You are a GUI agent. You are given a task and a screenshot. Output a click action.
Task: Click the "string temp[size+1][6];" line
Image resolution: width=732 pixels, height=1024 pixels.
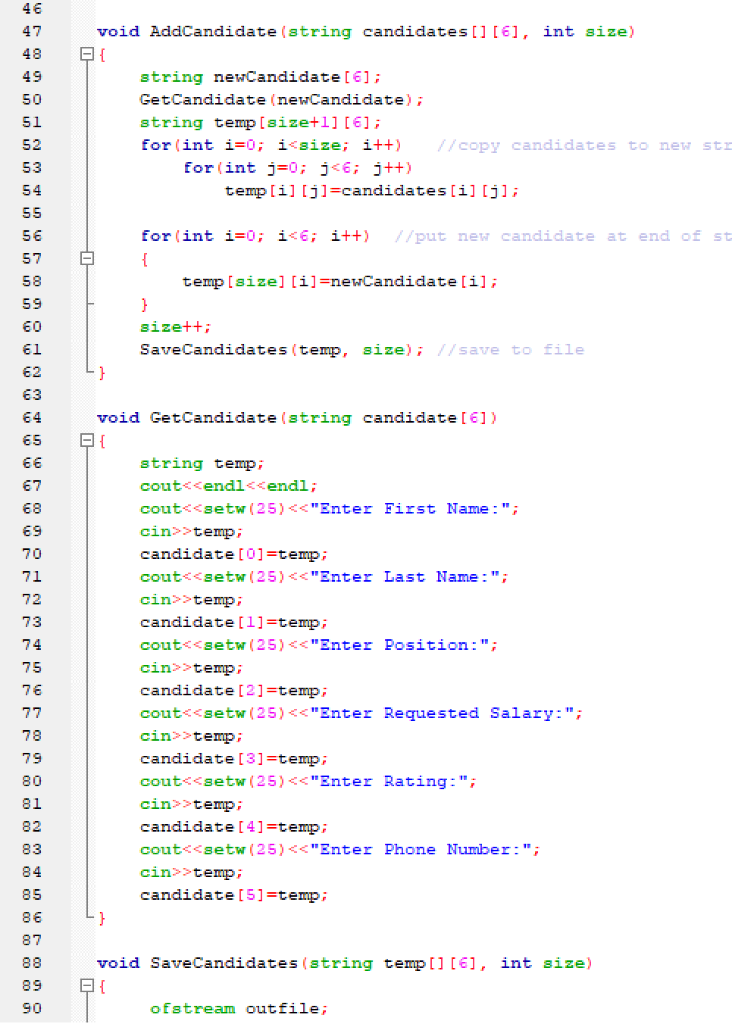point(261,122)
